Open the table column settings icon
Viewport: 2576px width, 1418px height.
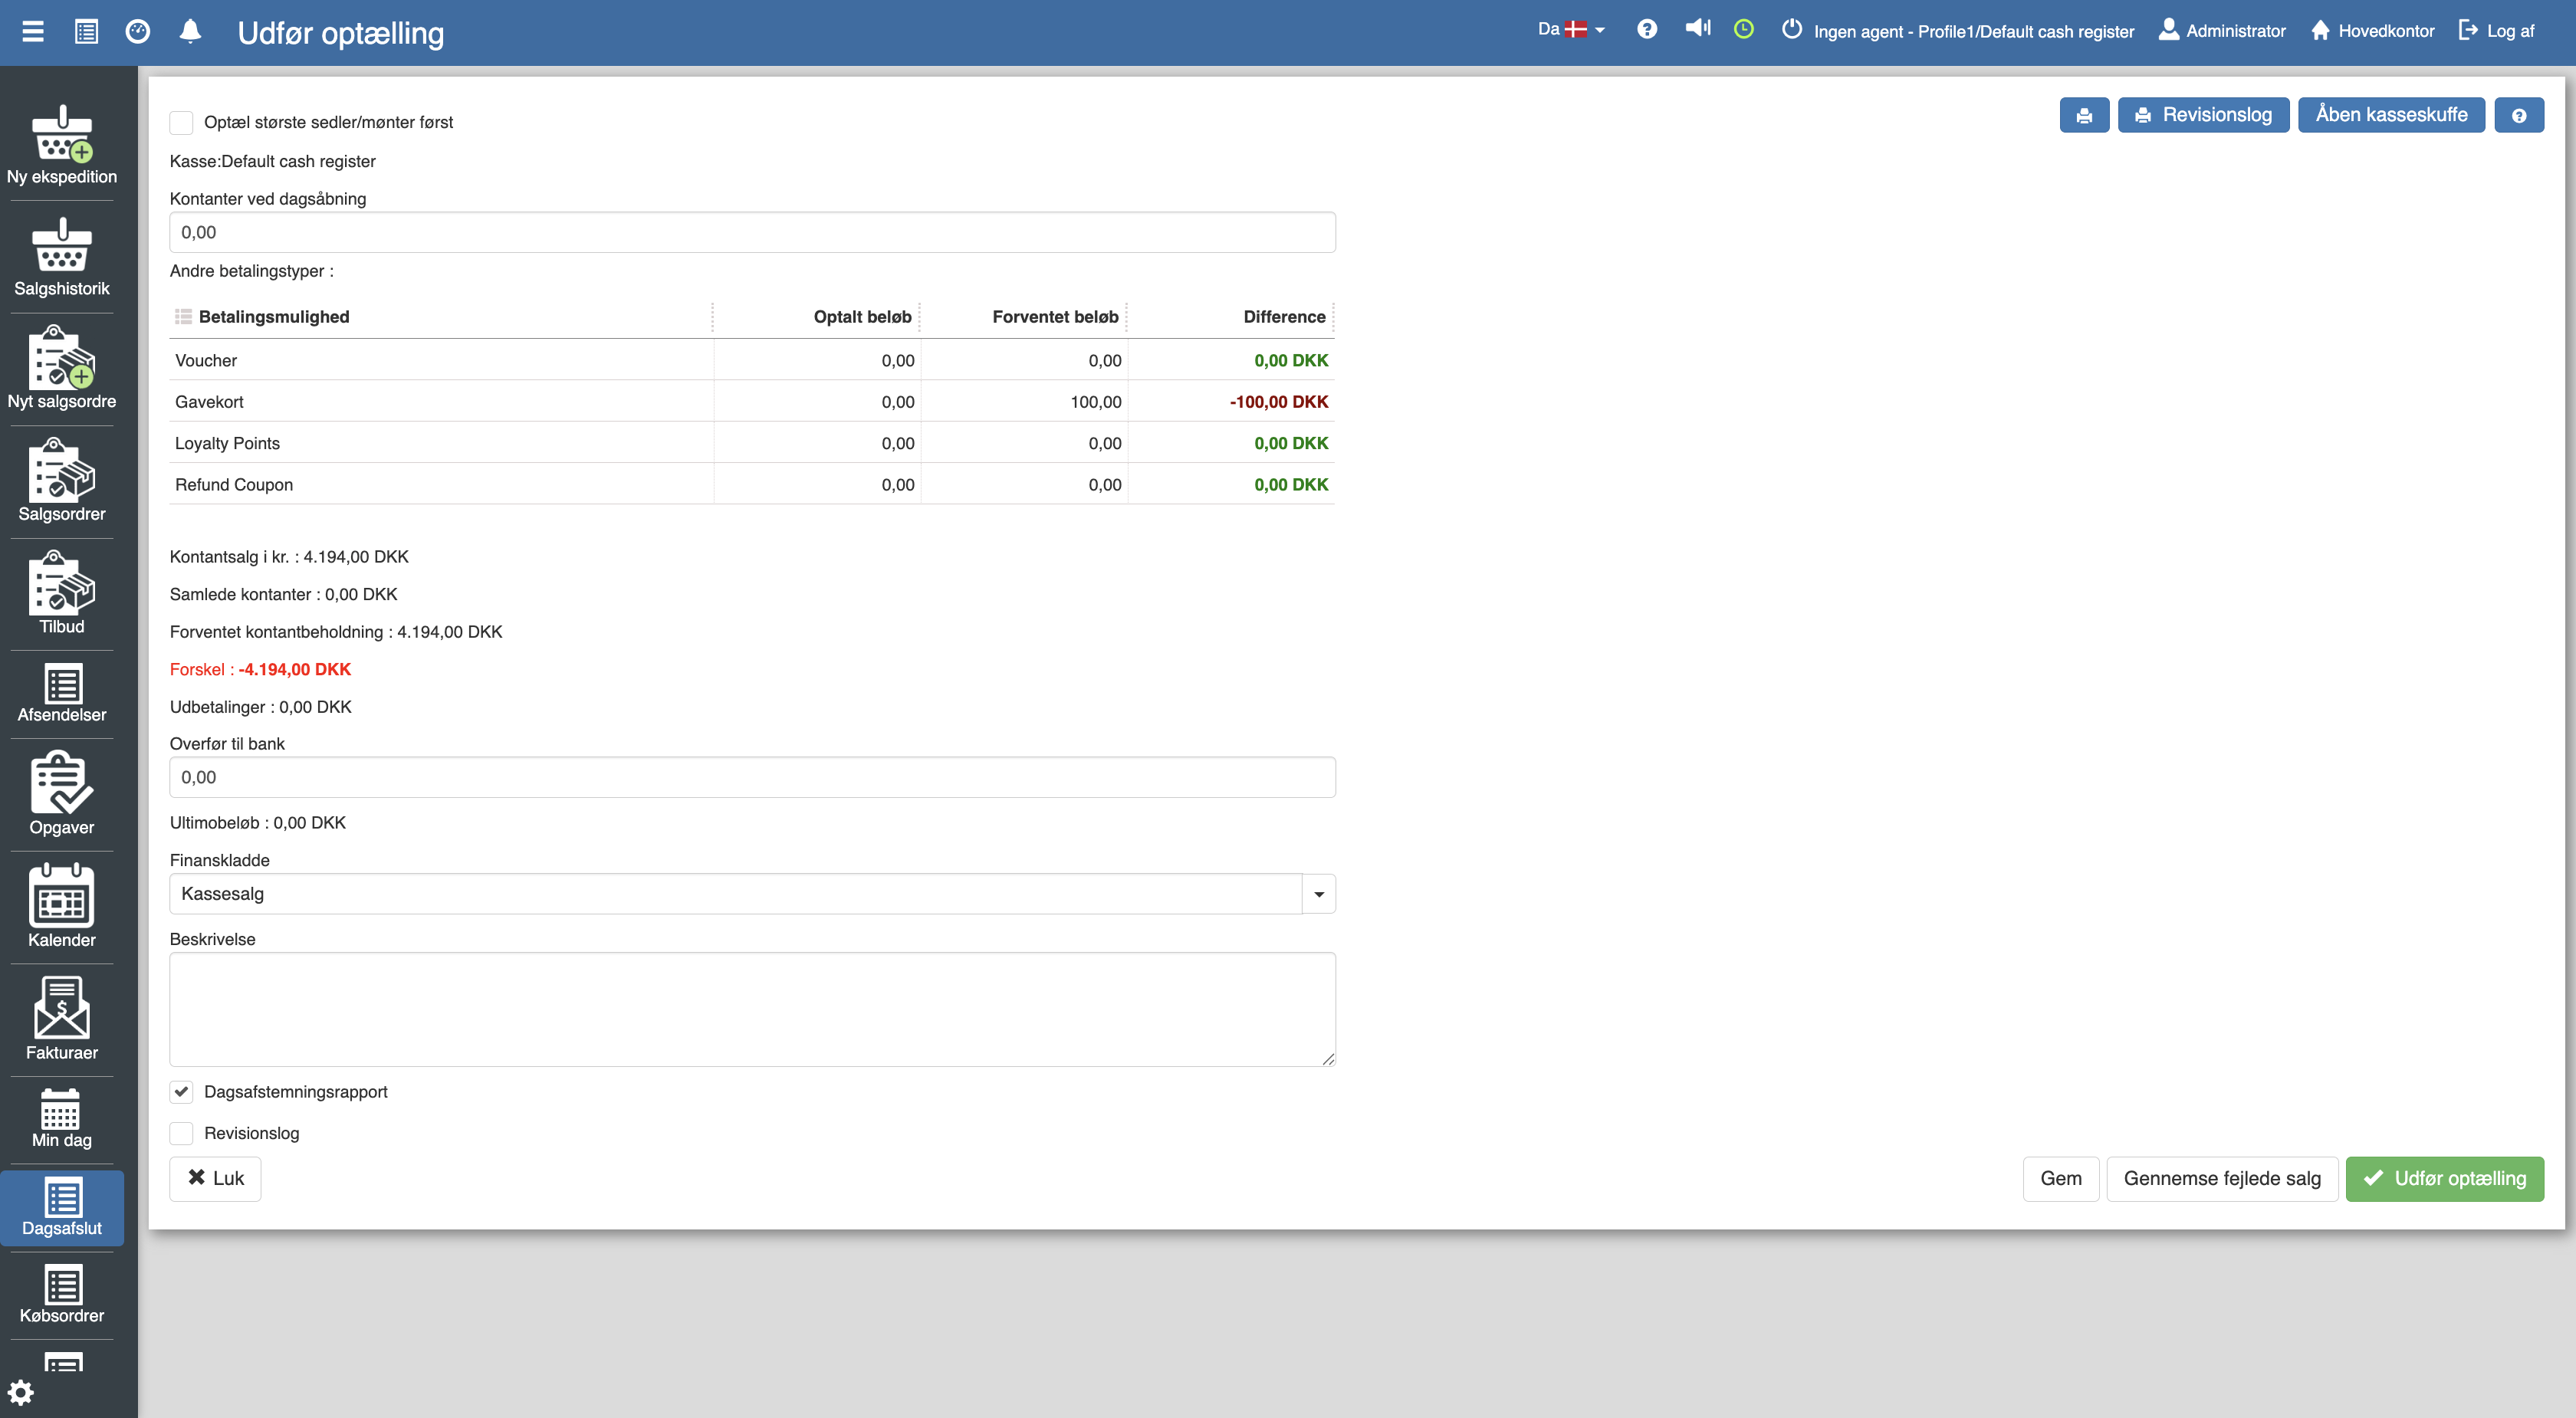click(x=183, y=317)
